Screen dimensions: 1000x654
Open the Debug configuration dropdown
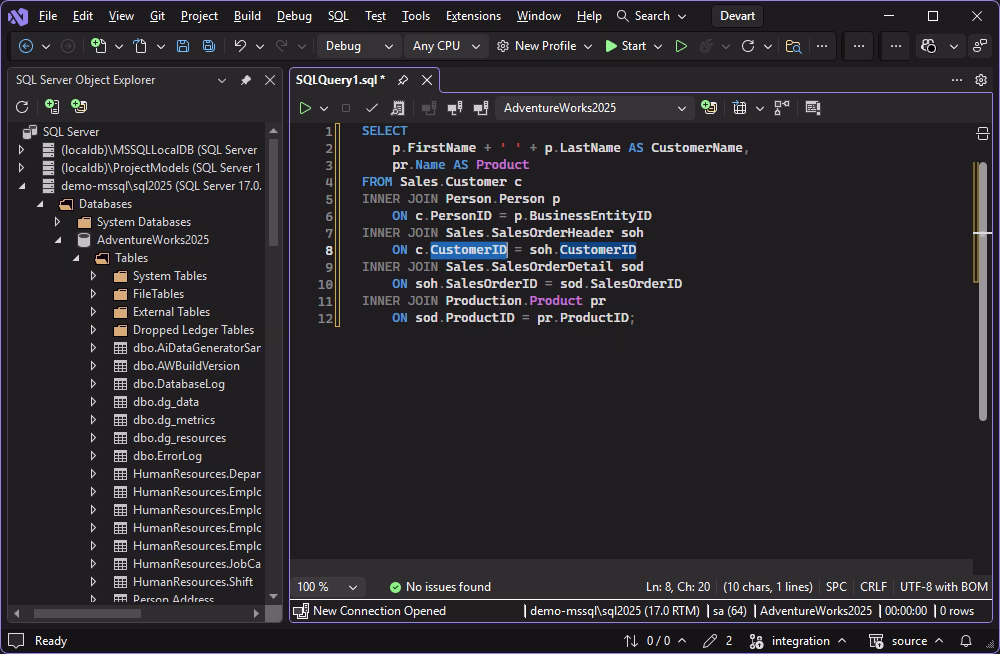(357, 46)
